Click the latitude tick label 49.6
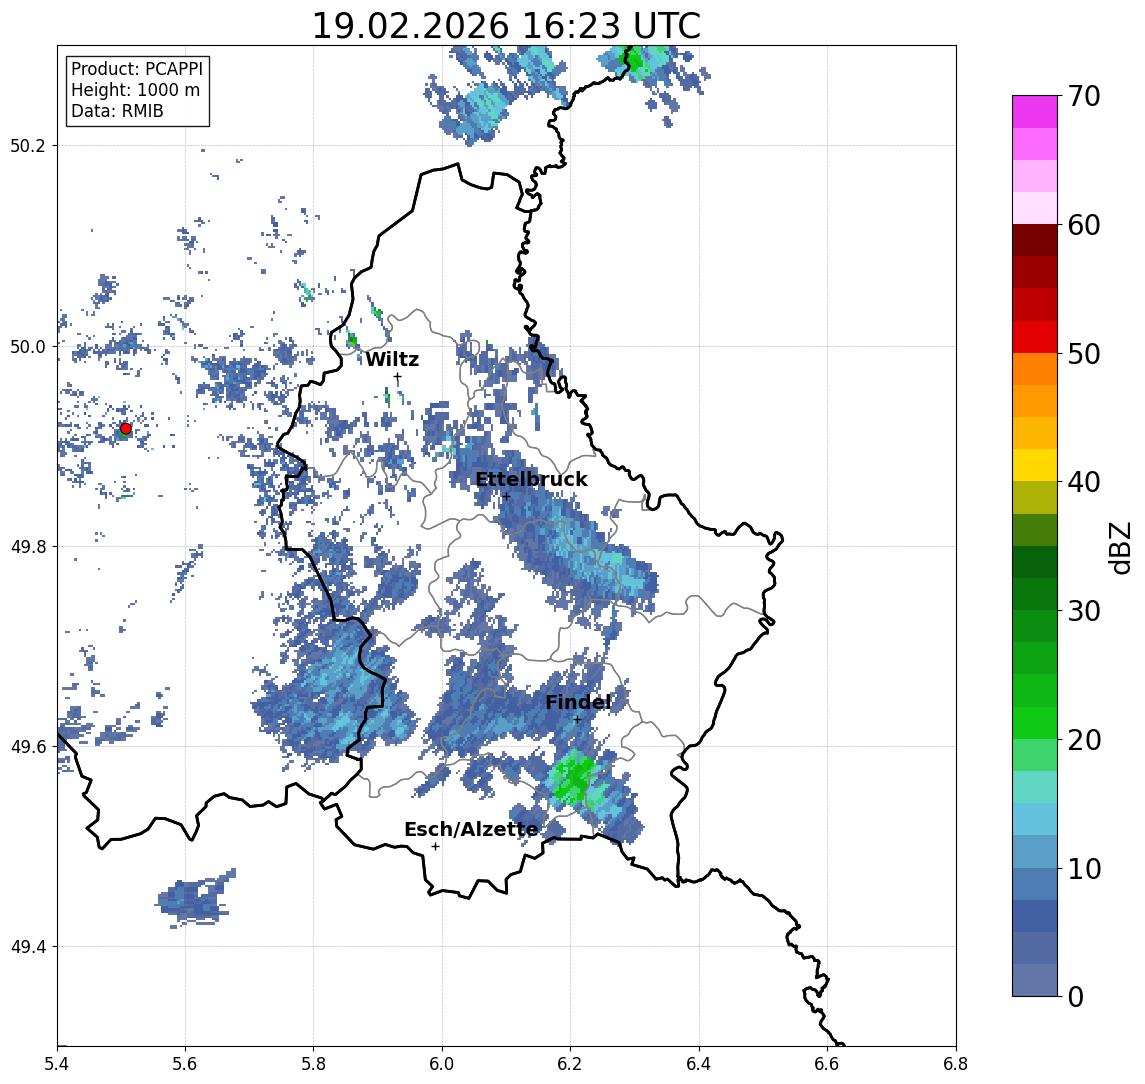 click(x=28, y=747)
